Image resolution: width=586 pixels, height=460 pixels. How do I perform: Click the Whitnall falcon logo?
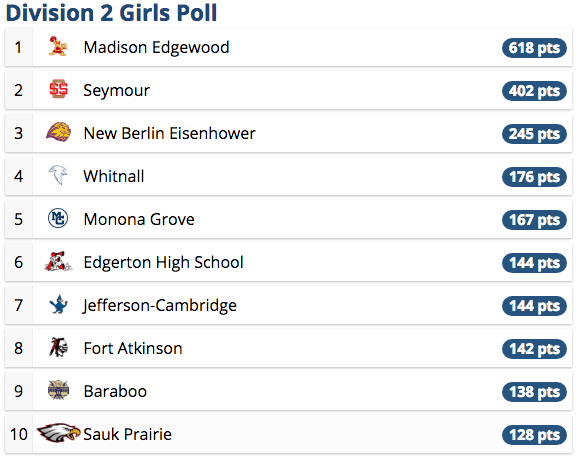(58, 175)
